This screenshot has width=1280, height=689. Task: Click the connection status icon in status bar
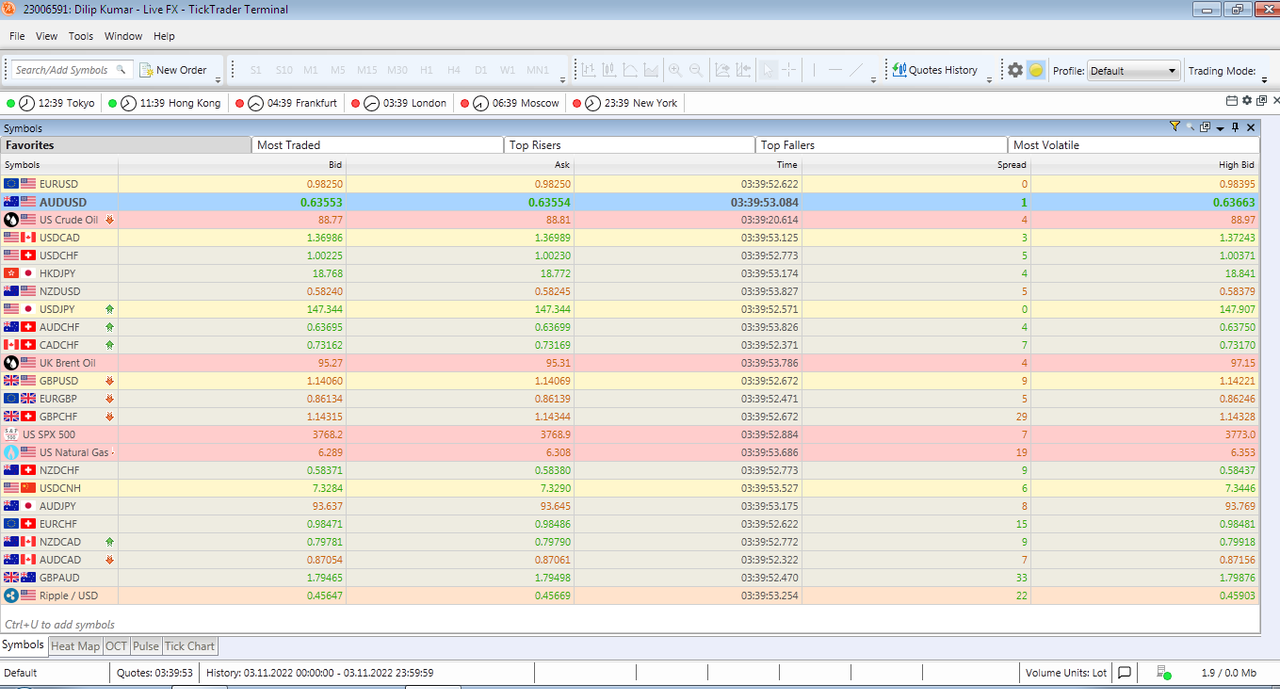(1164, 672)
